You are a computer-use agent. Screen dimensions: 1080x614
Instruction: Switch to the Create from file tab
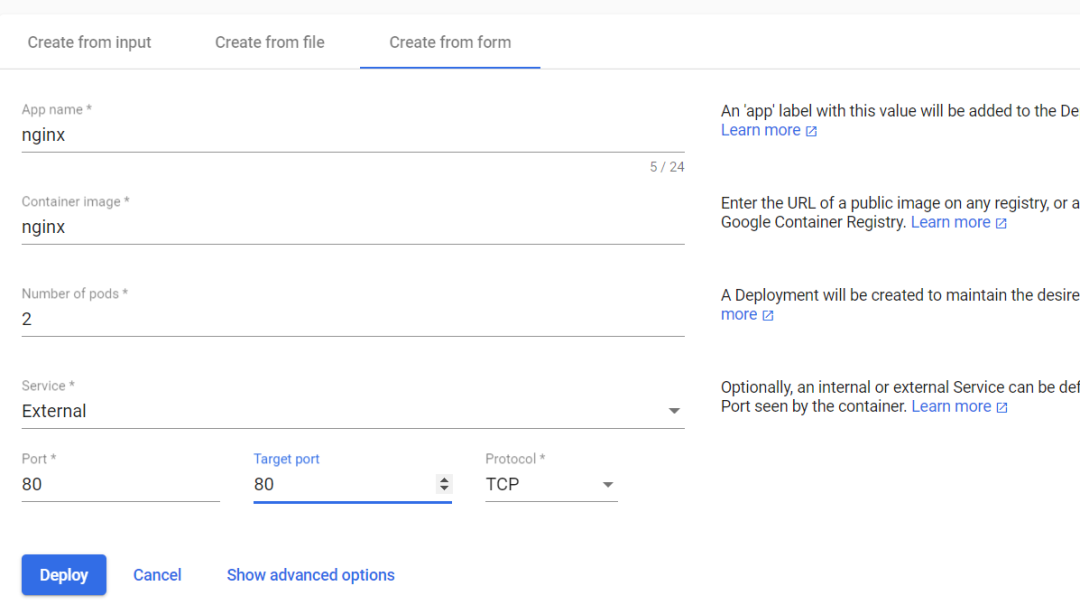coord(270,42)
